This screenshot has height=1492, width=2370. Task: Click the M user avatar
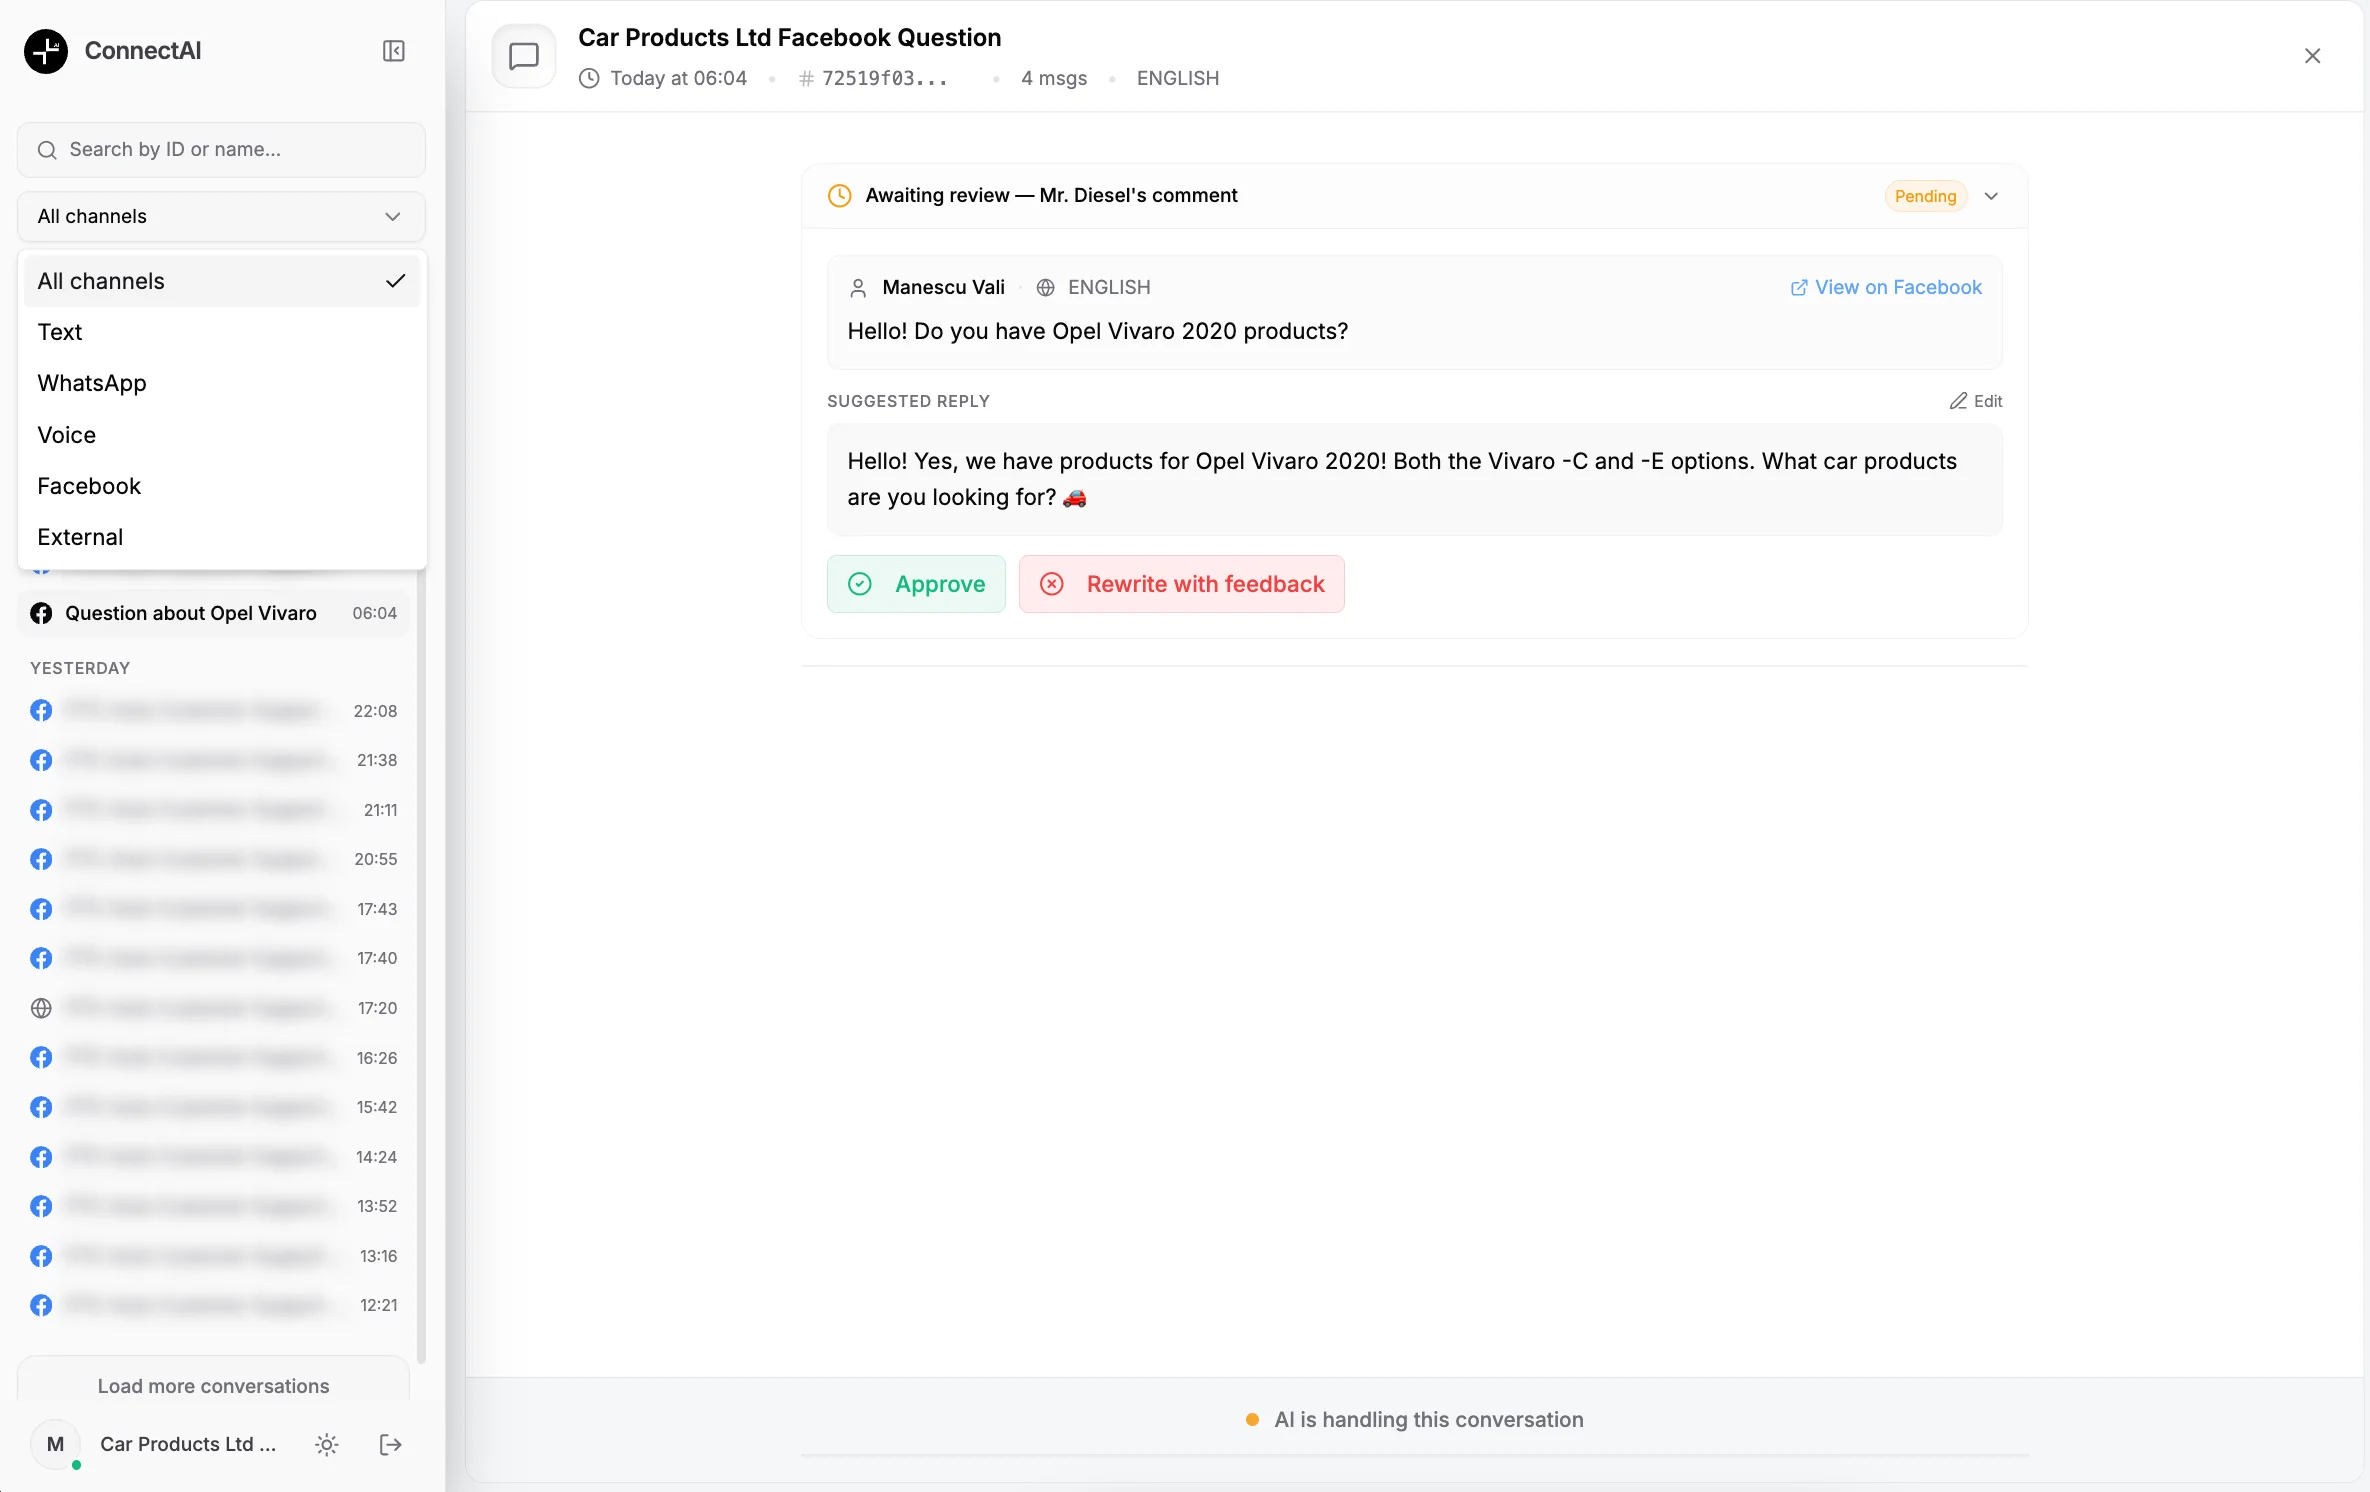(x=56, y=1444)
